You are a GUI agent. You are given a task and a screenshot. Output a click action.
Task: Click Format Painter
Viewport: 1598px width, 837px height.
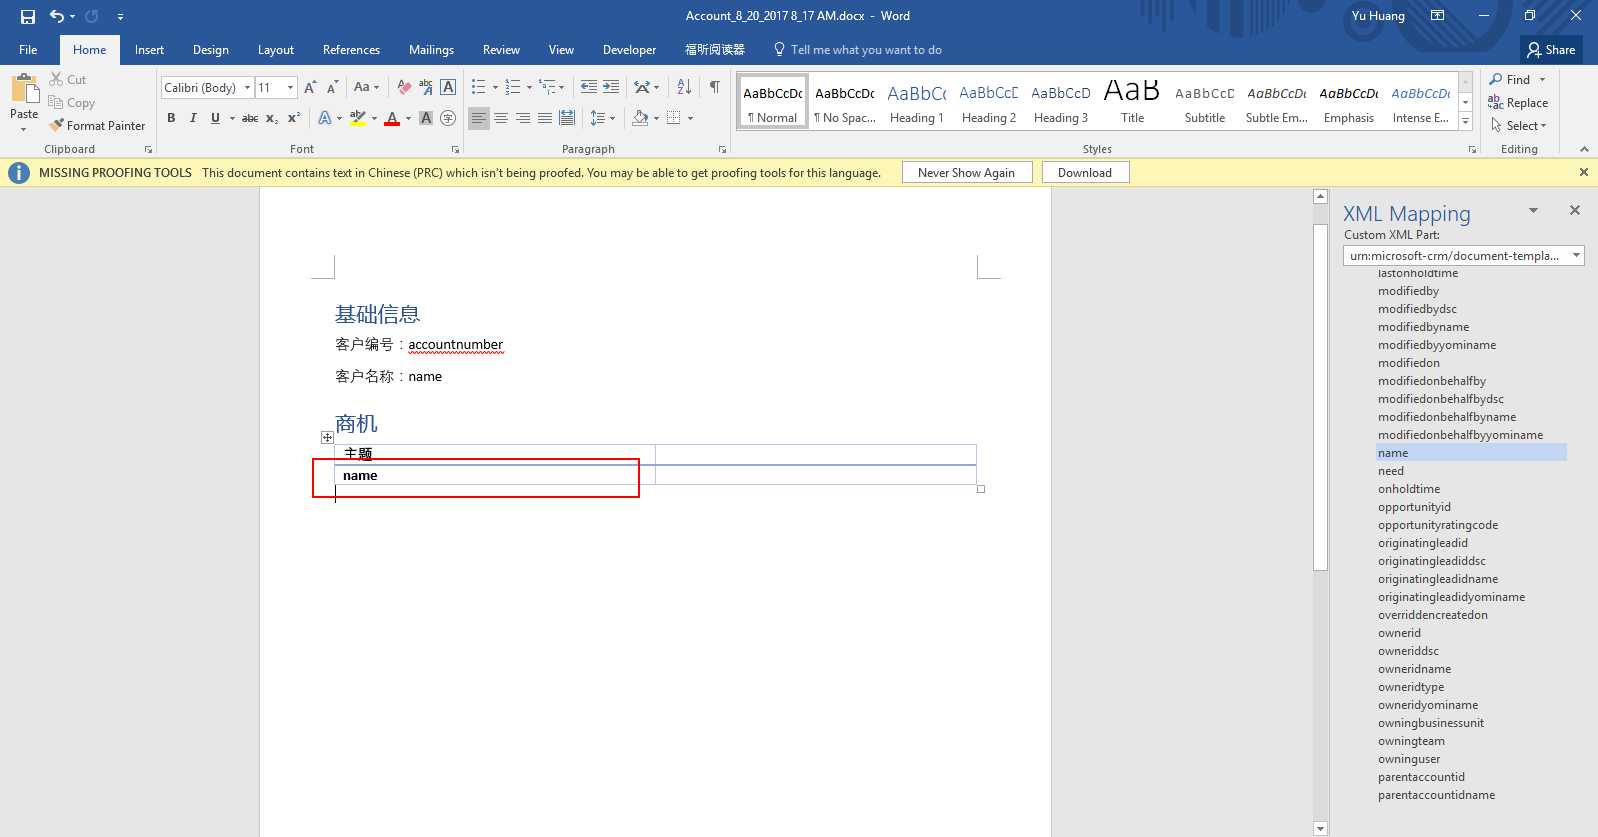tap(98, 125)
